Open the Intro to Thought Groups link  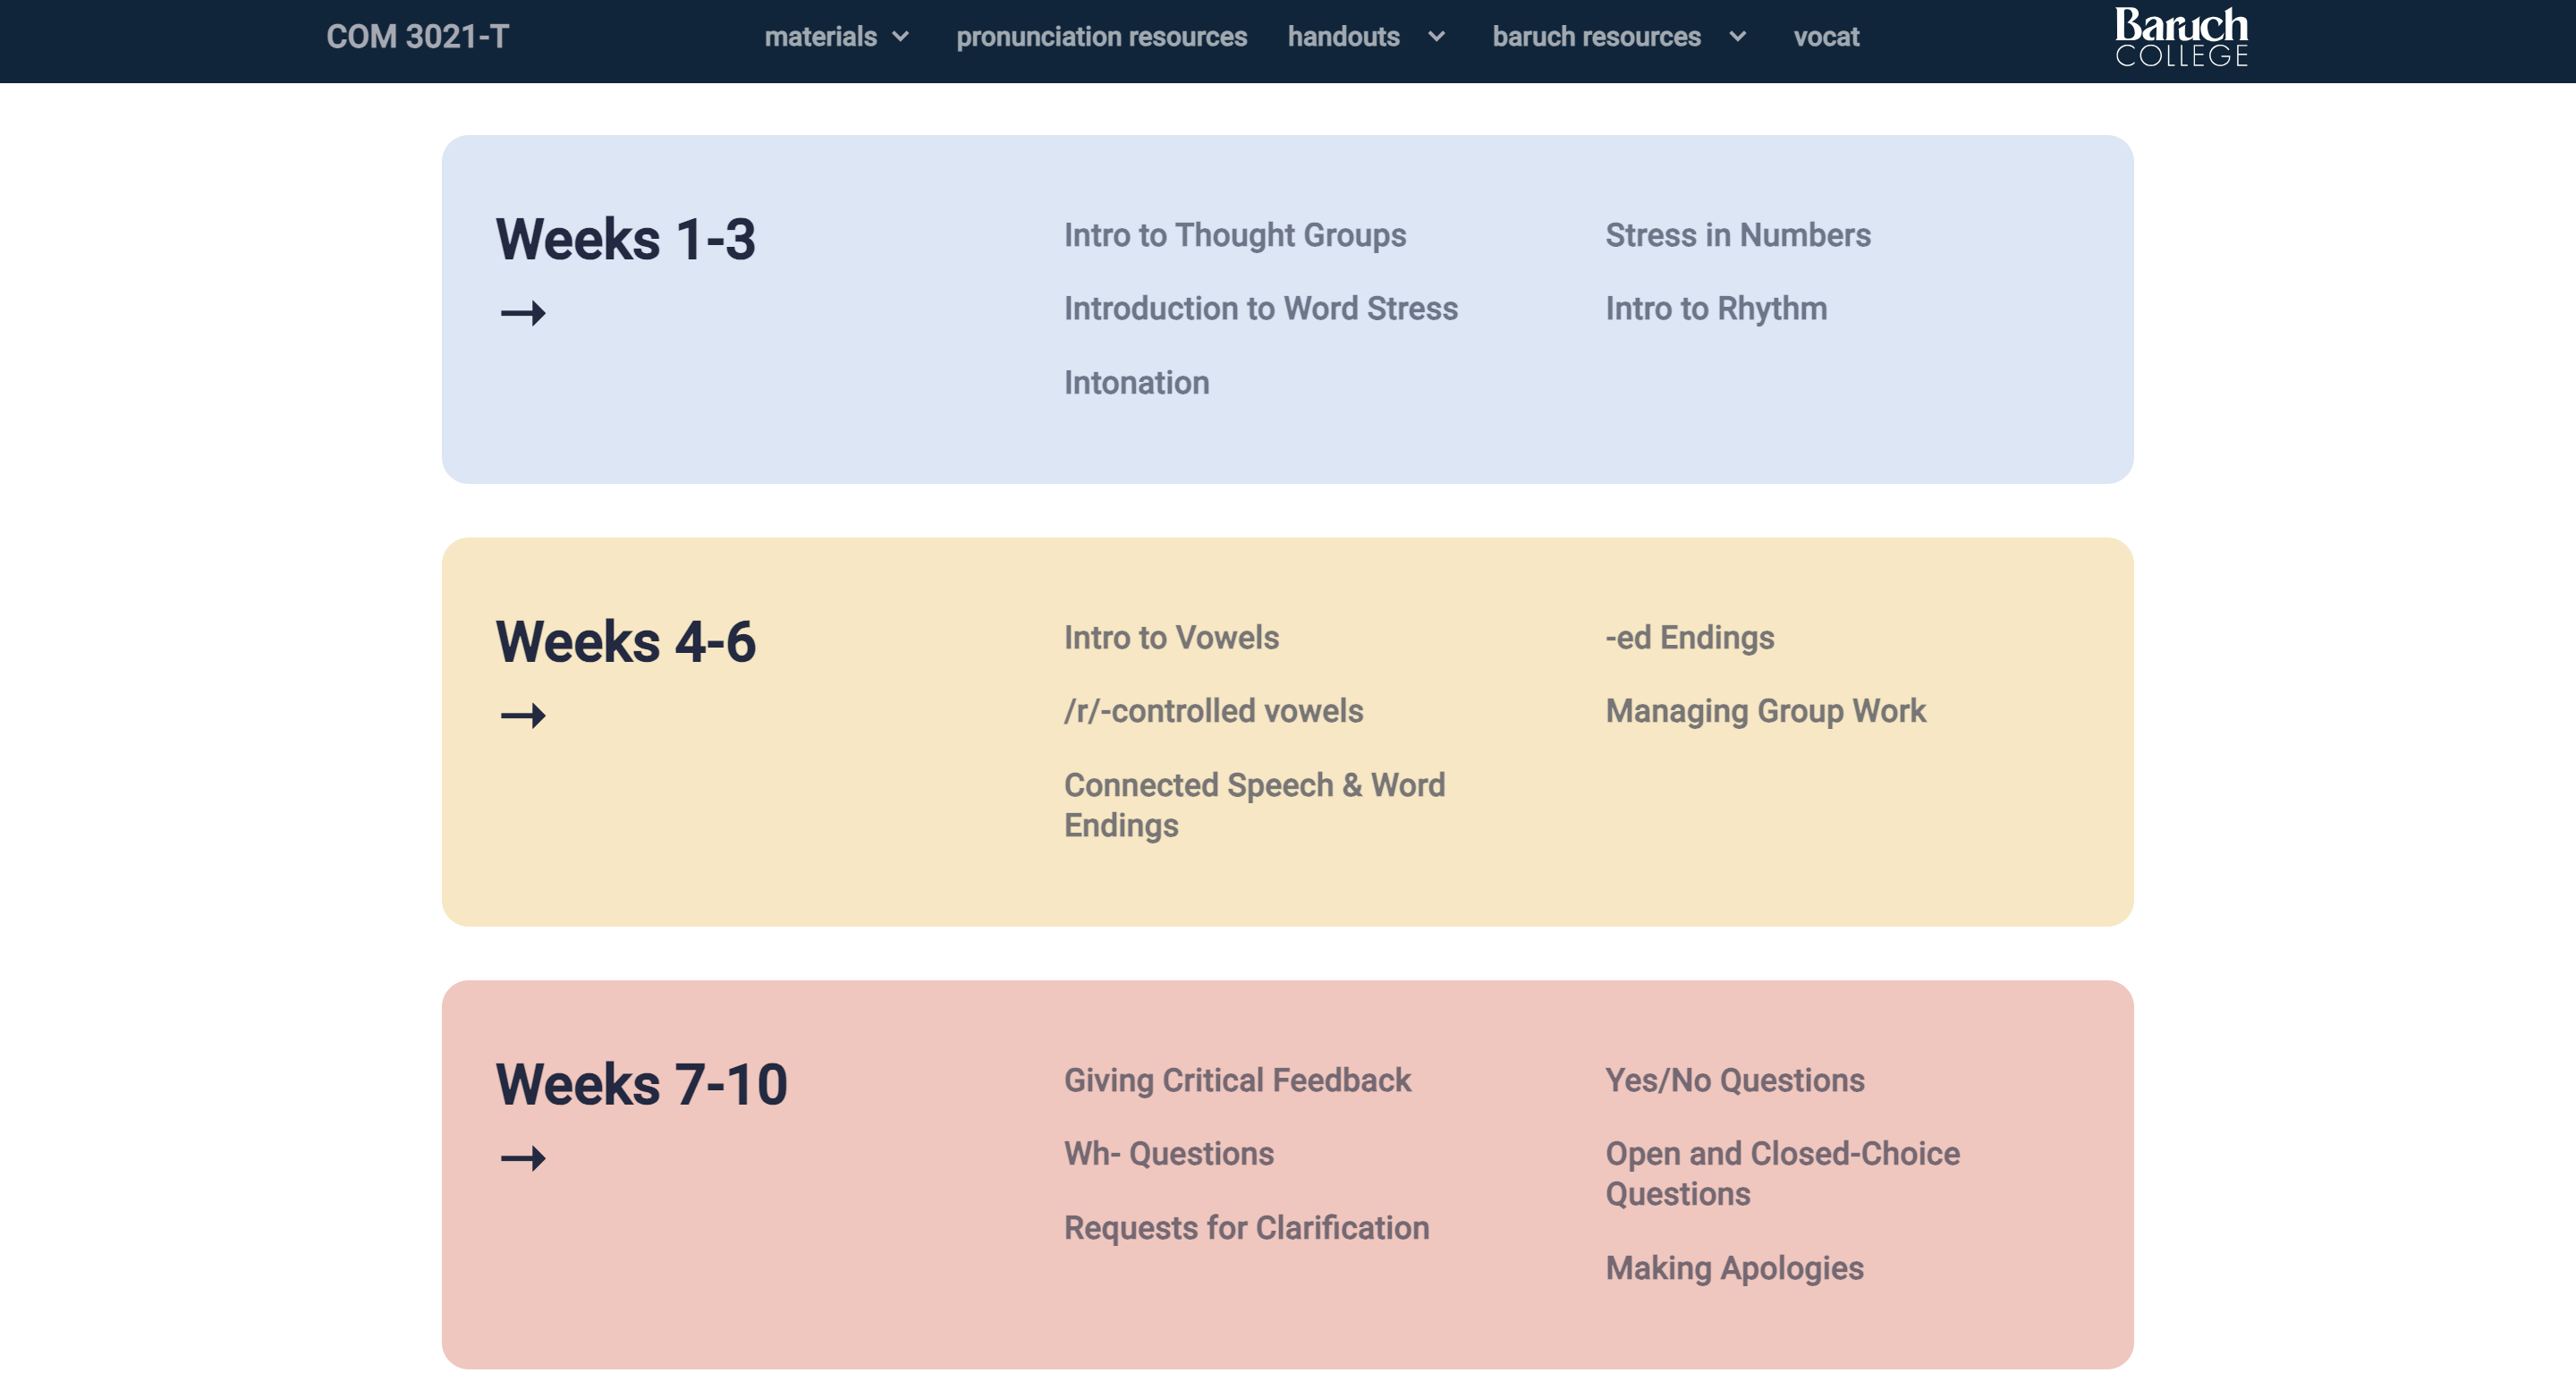[1234, 235]
